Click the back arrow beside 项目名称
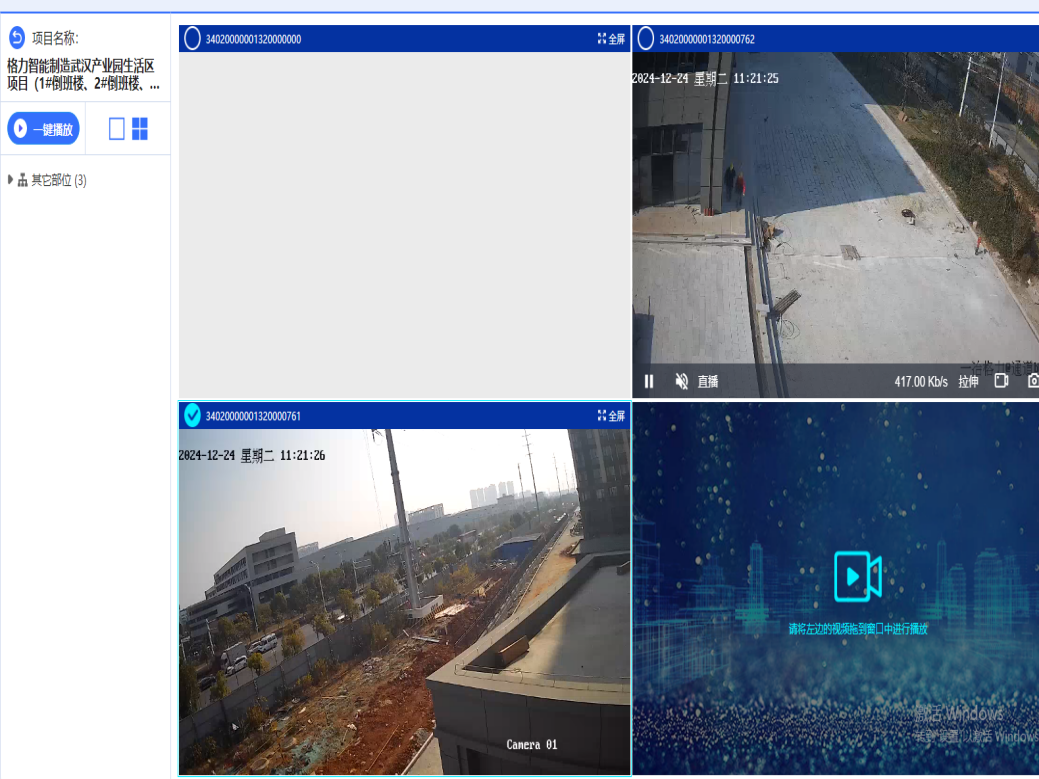This screenshot has height=779, width=1039. point(17,38)
